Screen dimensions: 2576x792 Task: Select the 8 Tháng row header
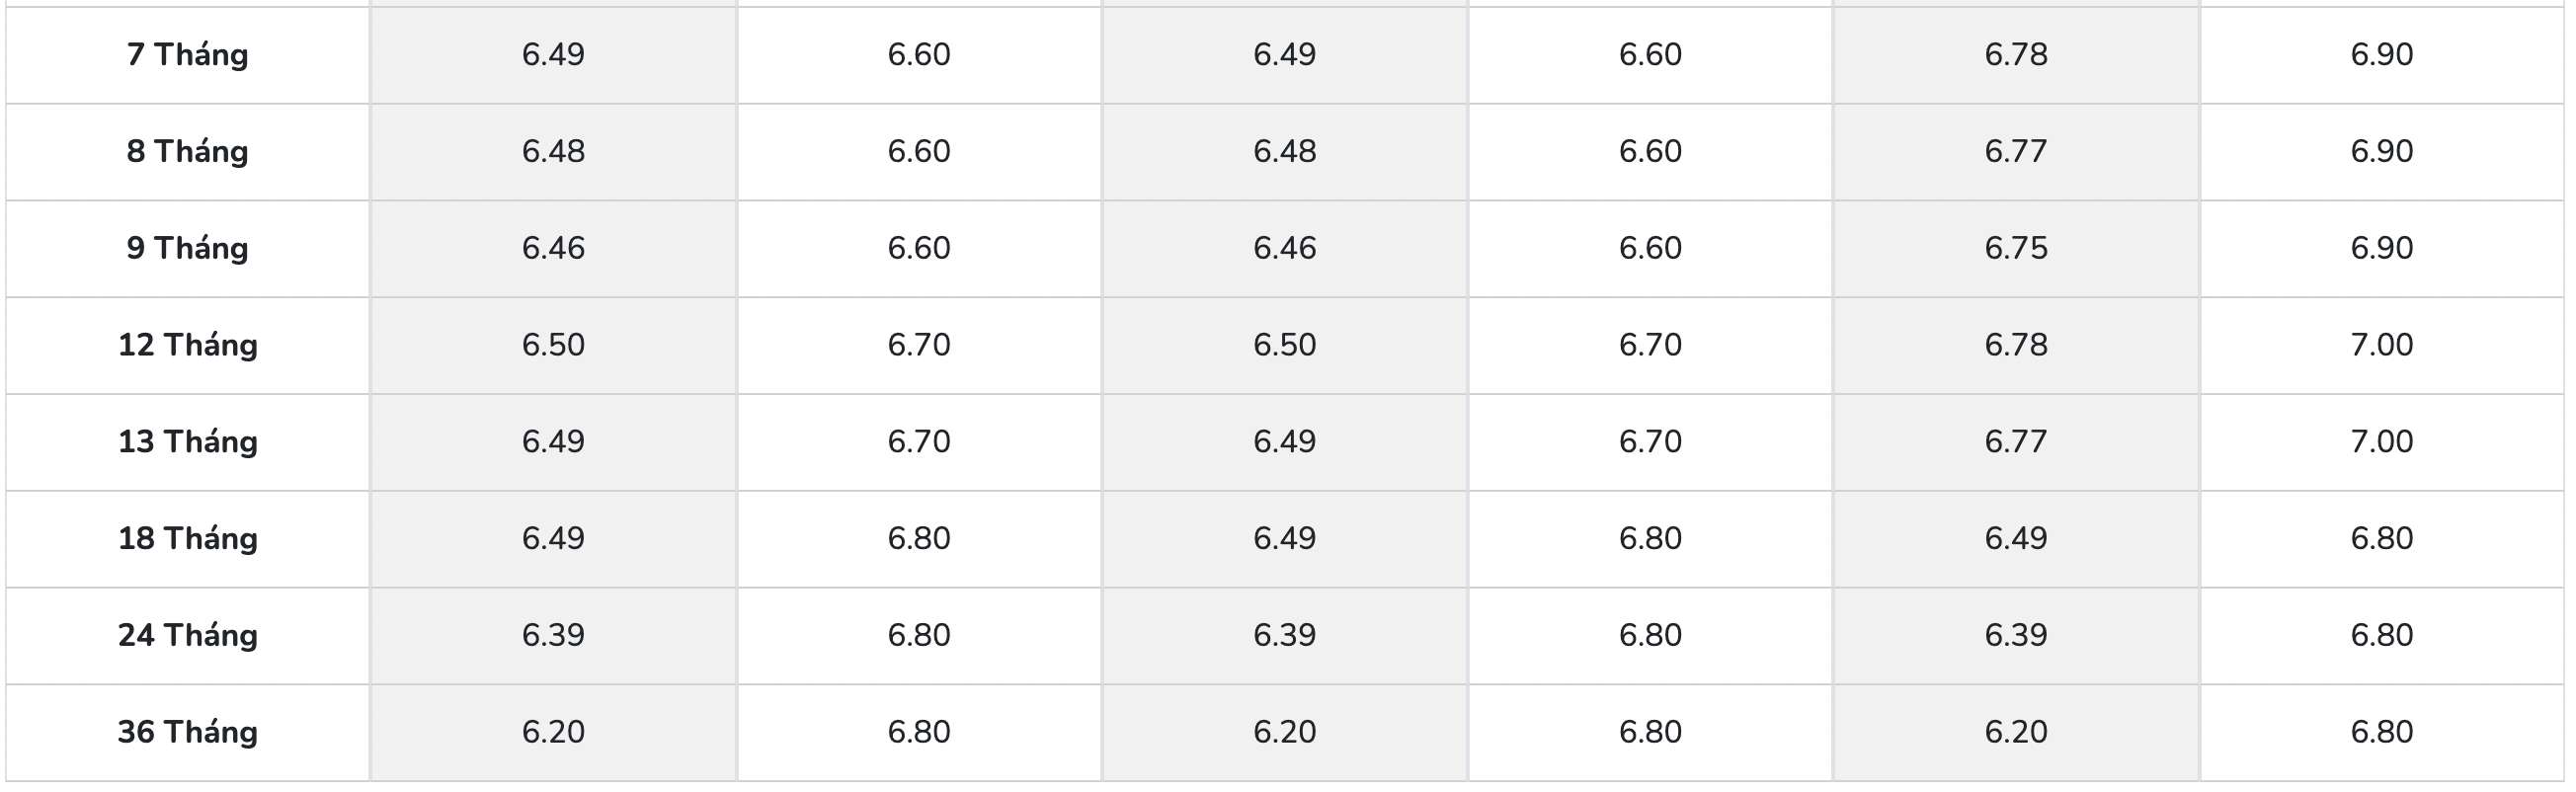click(187, 151)
